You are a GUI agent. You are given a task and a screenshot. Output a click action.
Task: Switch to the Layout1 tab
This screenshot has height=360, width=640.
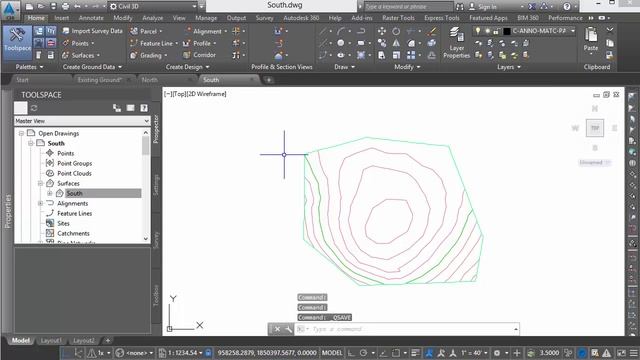pyautogui.click(x=51, y=340)
